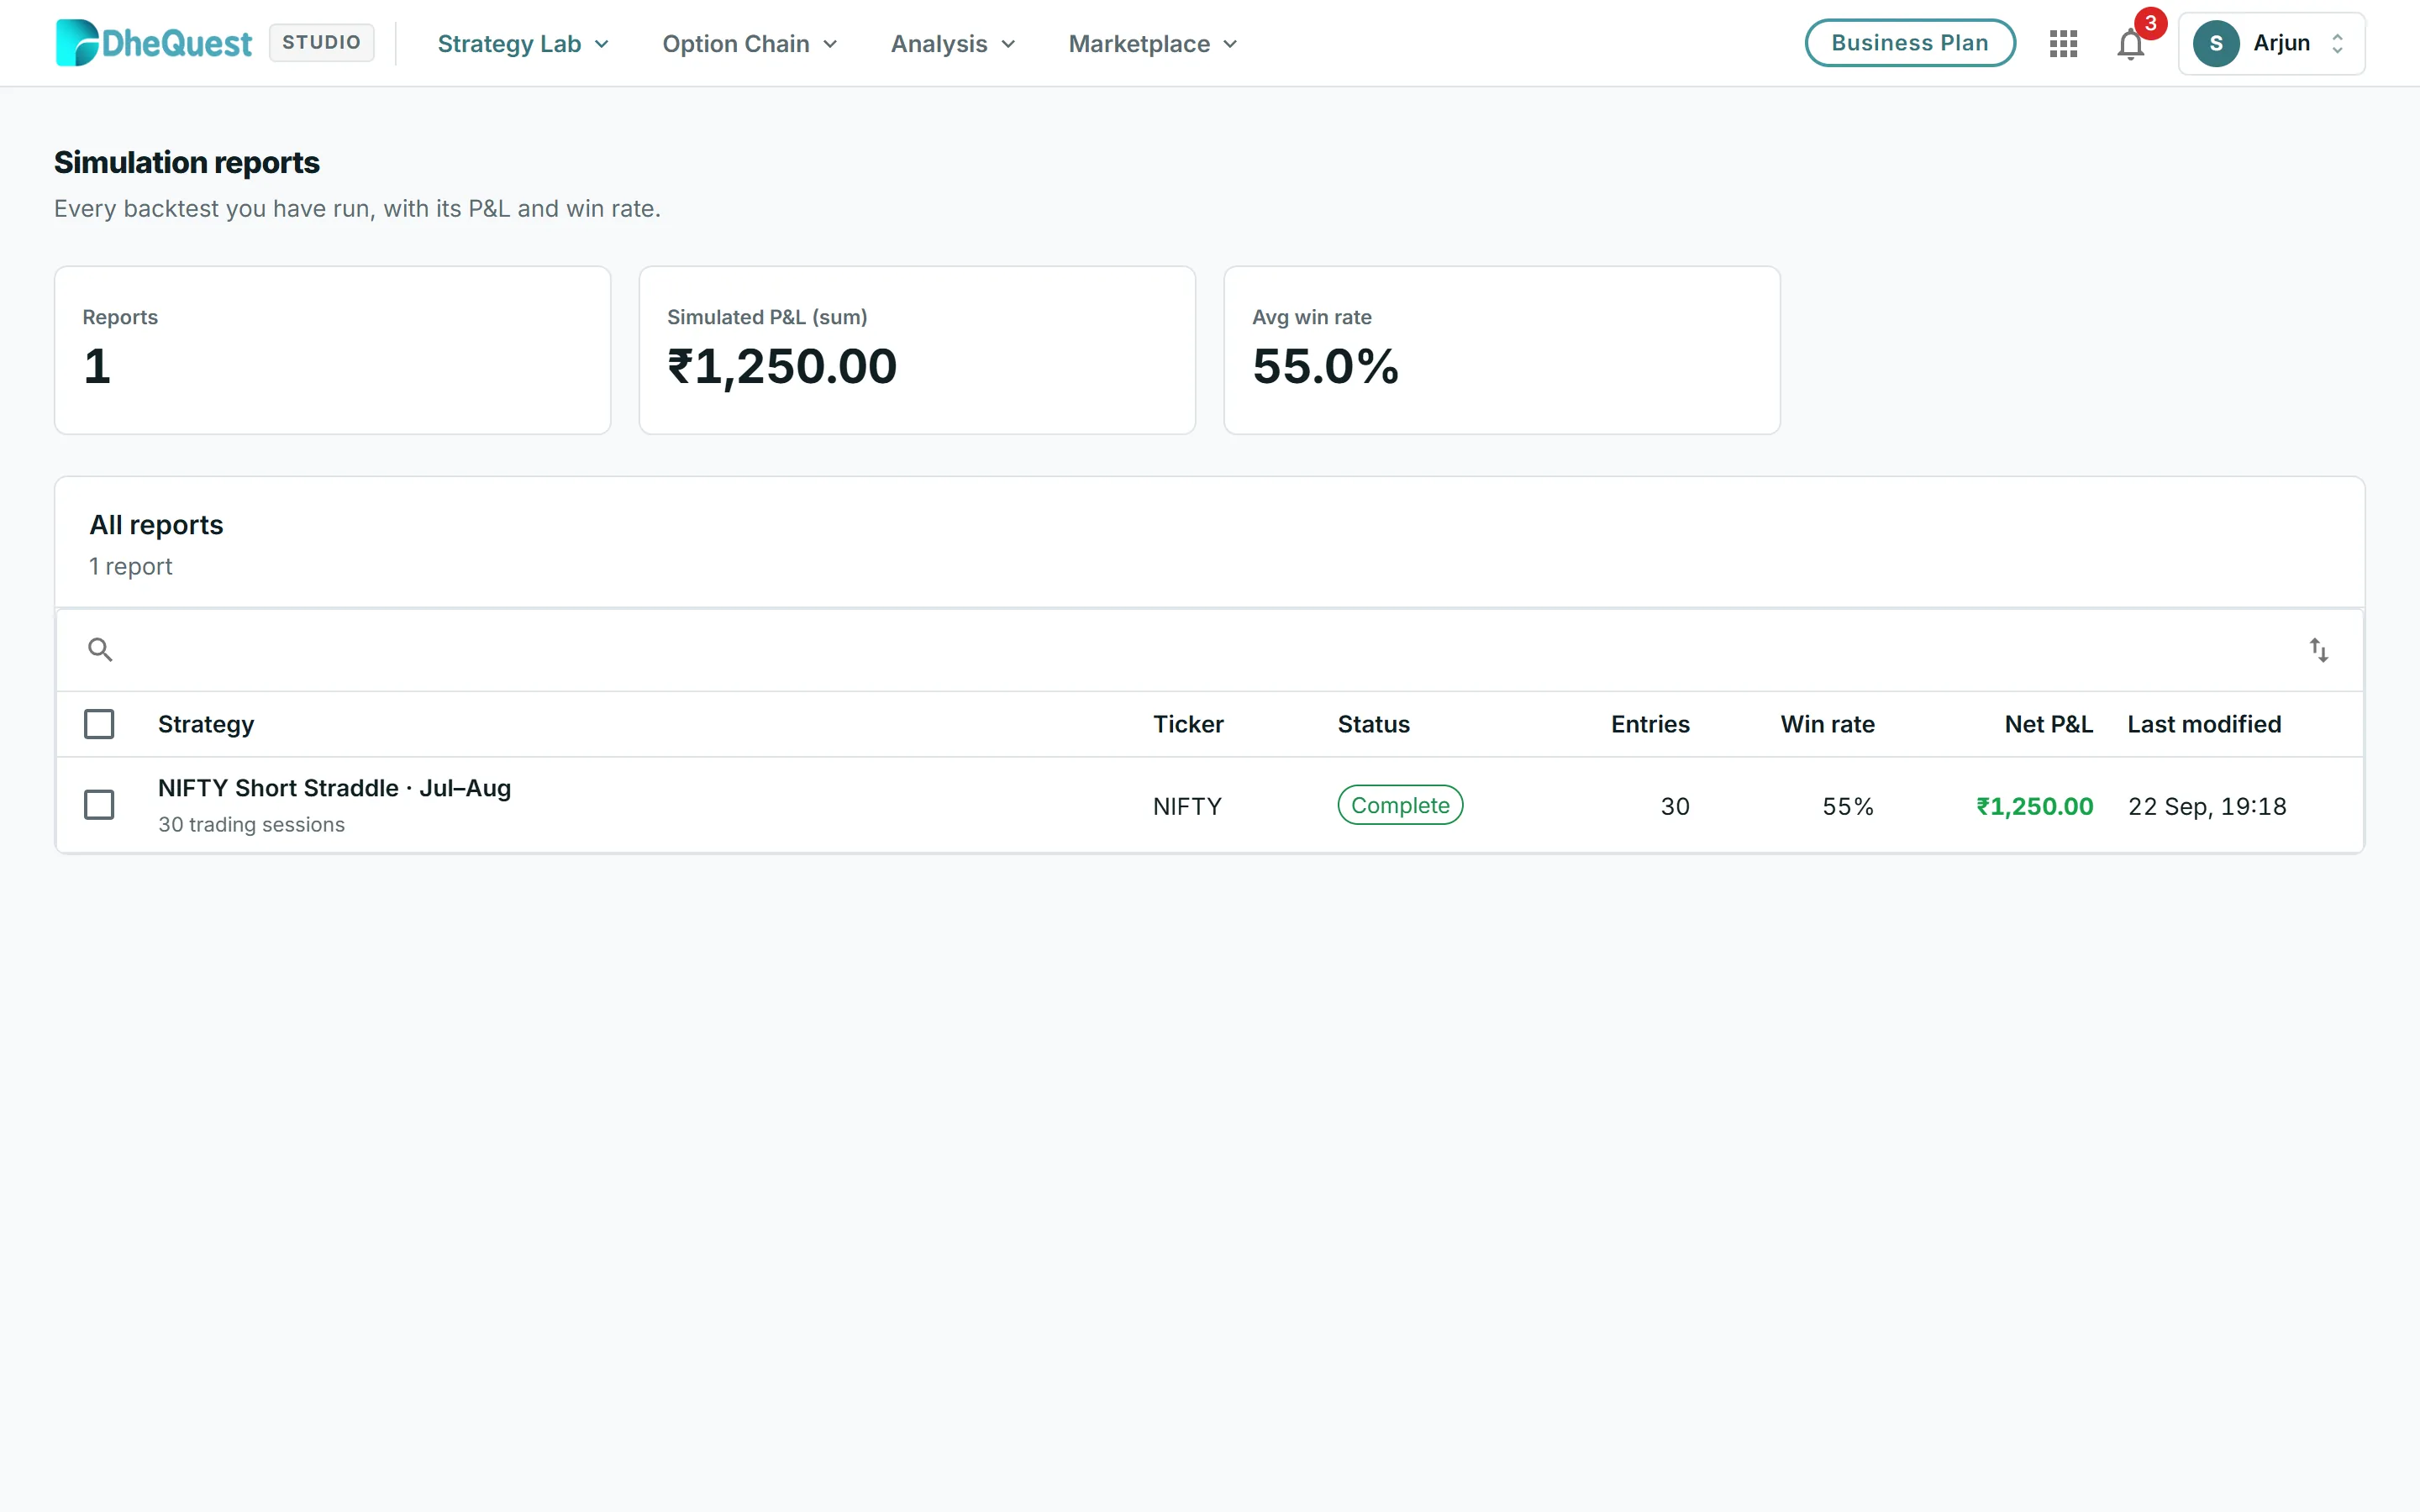Click the Complete status pill
This screenshot has height=1512, width=2420.
click(1399, 805)
